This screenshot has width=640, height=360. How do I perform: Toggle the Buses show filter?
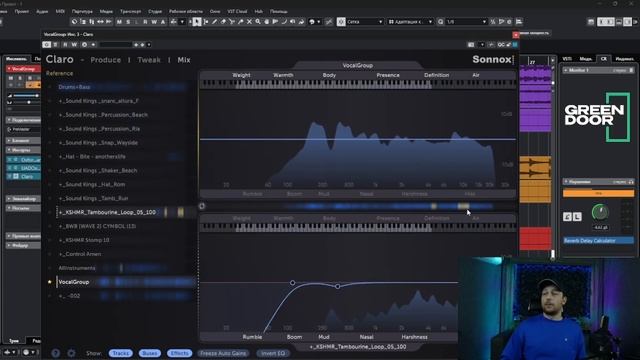(149, 353)
